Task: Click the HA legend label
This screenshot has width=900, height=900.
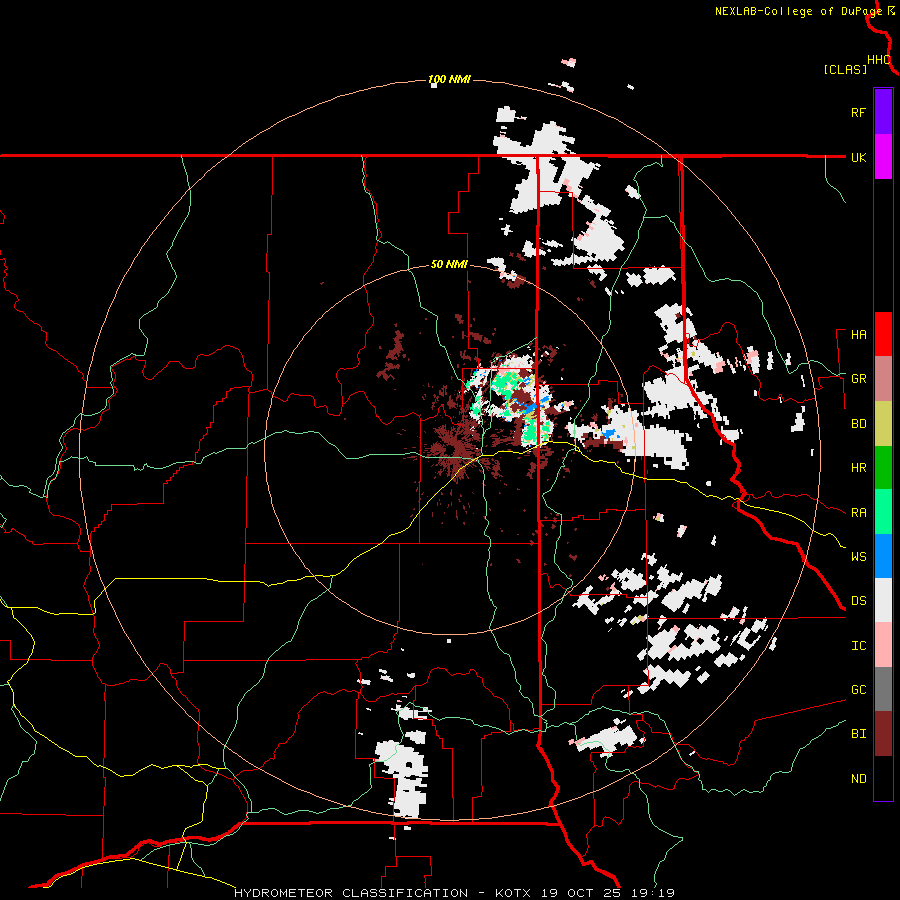Action: (x=858, y=335)
